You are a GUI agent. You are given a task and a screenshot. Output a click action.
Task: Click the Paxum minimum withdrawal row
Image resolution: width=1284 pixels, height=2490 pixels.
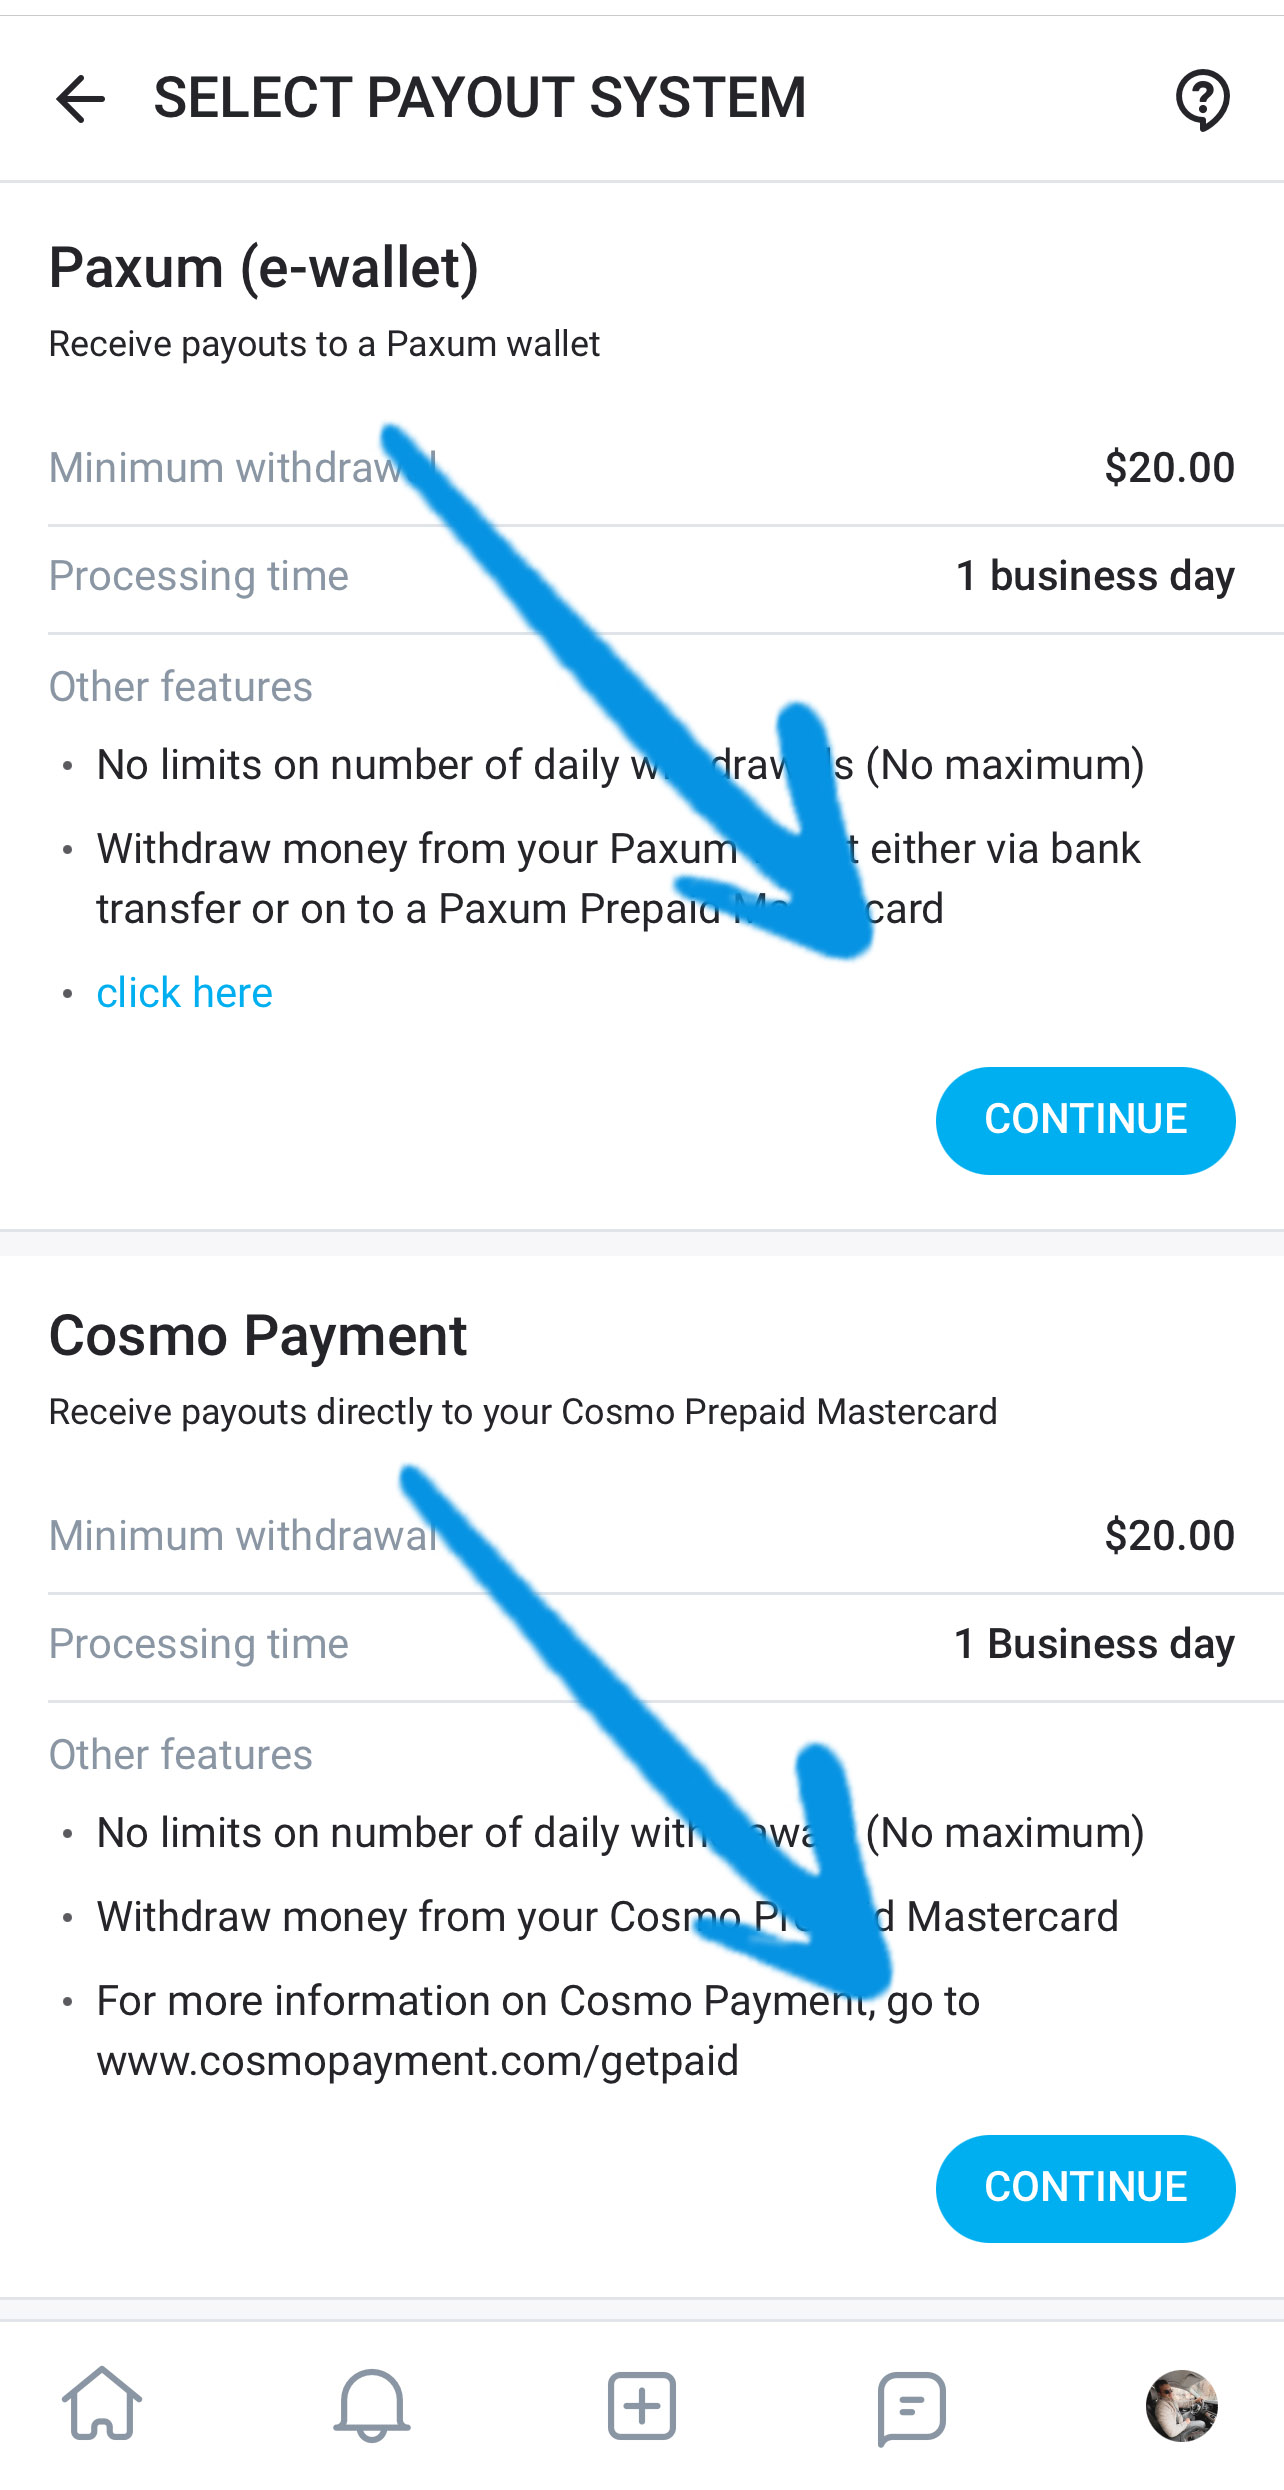coord(240,466)
